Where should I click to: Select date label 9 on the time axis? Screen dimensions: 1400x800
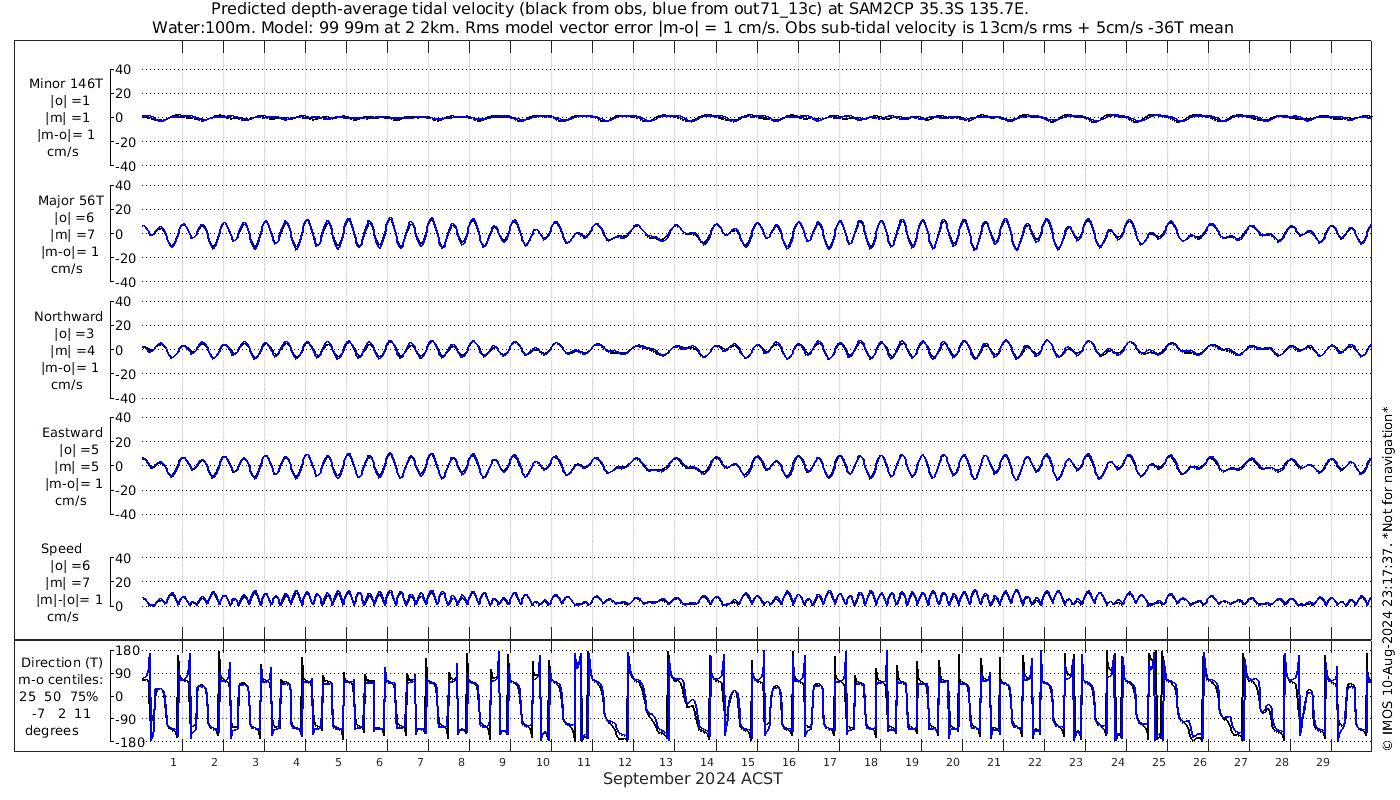pyautogui.click(x=502, y=762)
